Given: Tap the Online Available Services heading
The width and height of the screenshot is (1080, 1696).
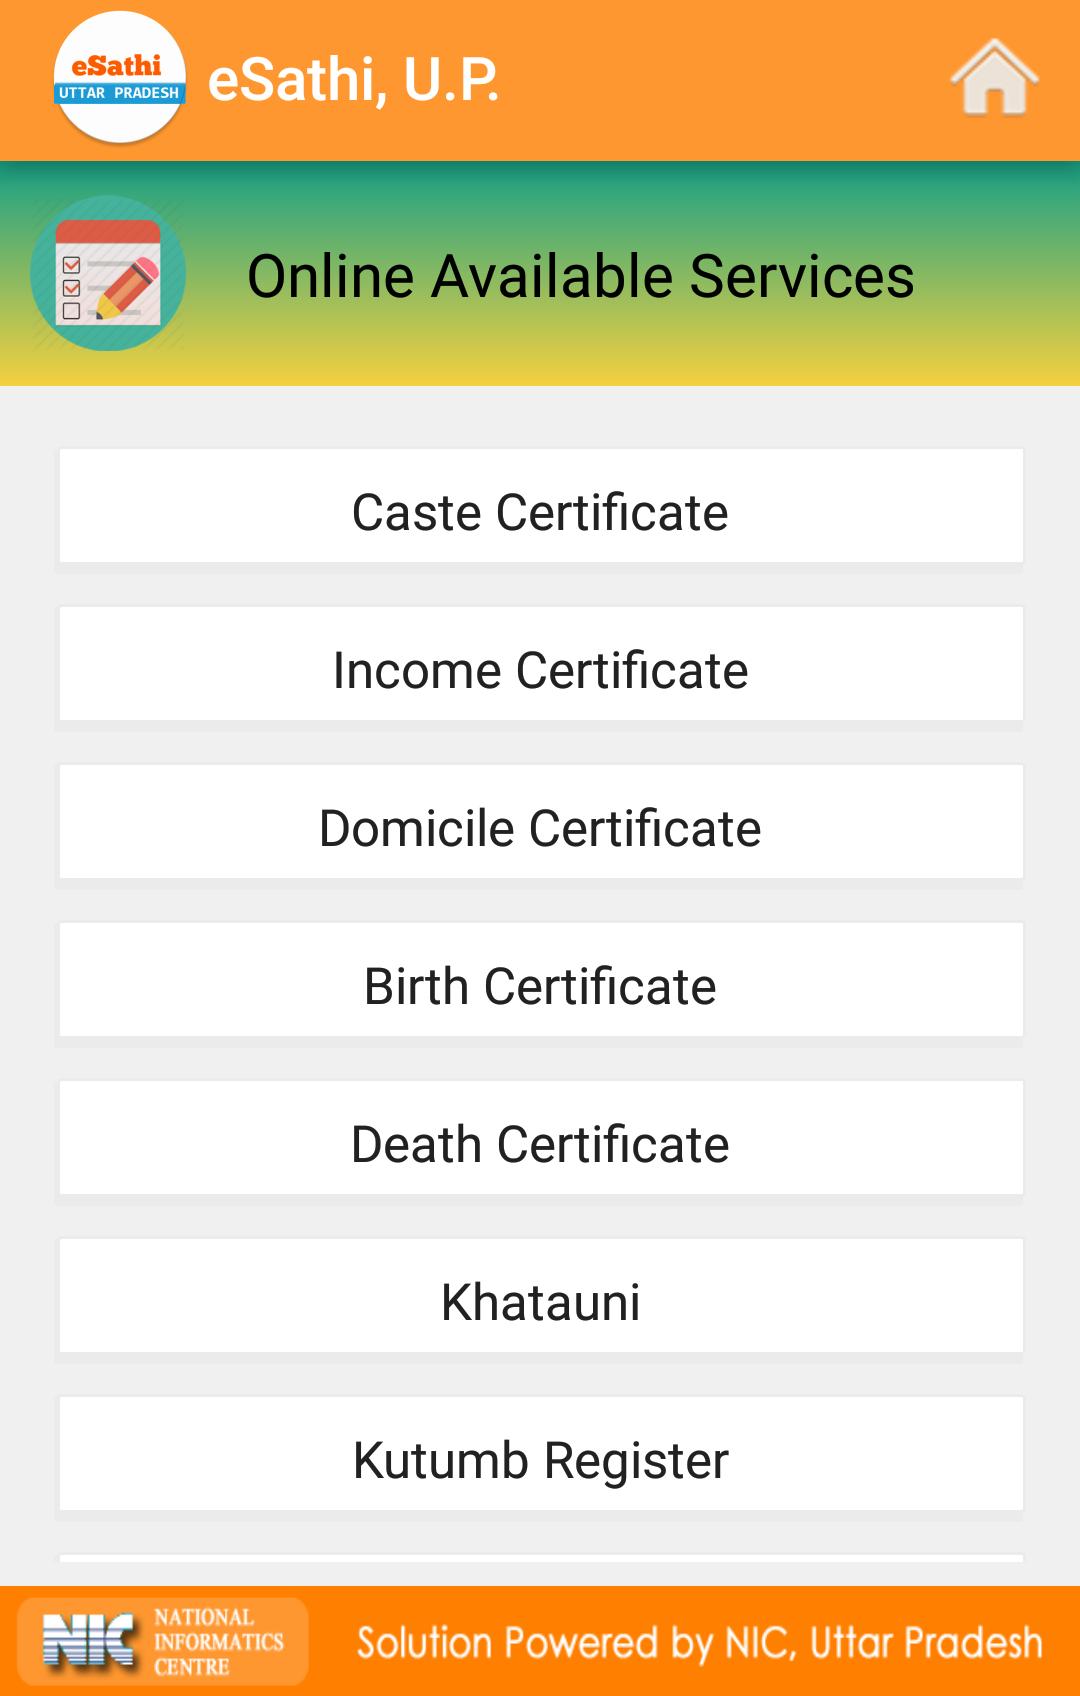Looking at the screenshot, I should coord(580,276).
